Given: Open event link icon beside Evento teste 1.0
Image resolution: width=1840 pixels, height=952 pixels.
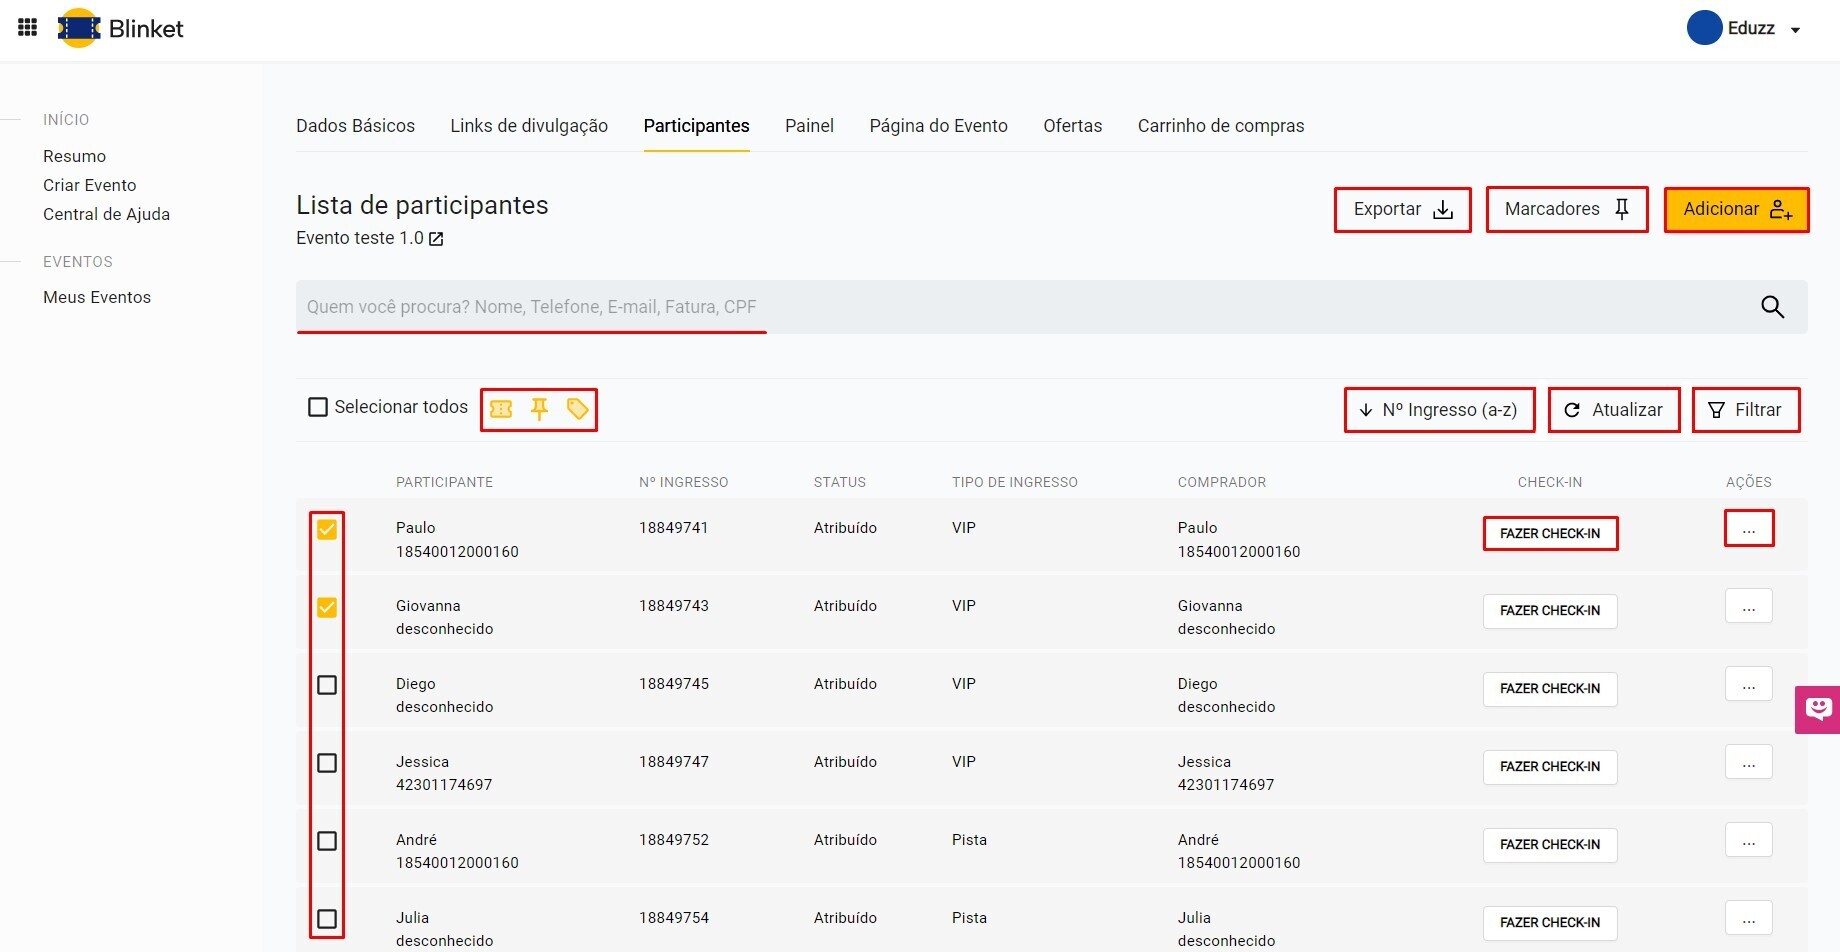Looking at the screenshot, I should click(436, 239).
